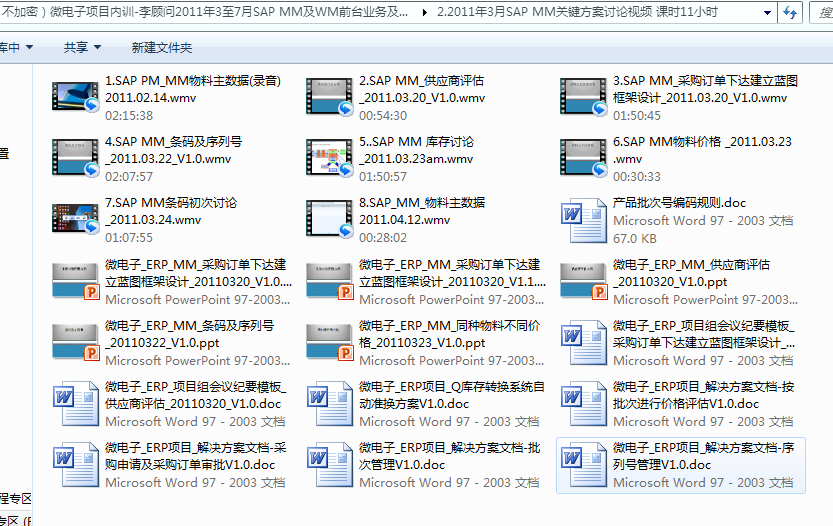Image resolution: width=833 pixels, height=526 pixels.
Task: Open address bar history dropdown arrow
Action: click(x=767, y=13)
